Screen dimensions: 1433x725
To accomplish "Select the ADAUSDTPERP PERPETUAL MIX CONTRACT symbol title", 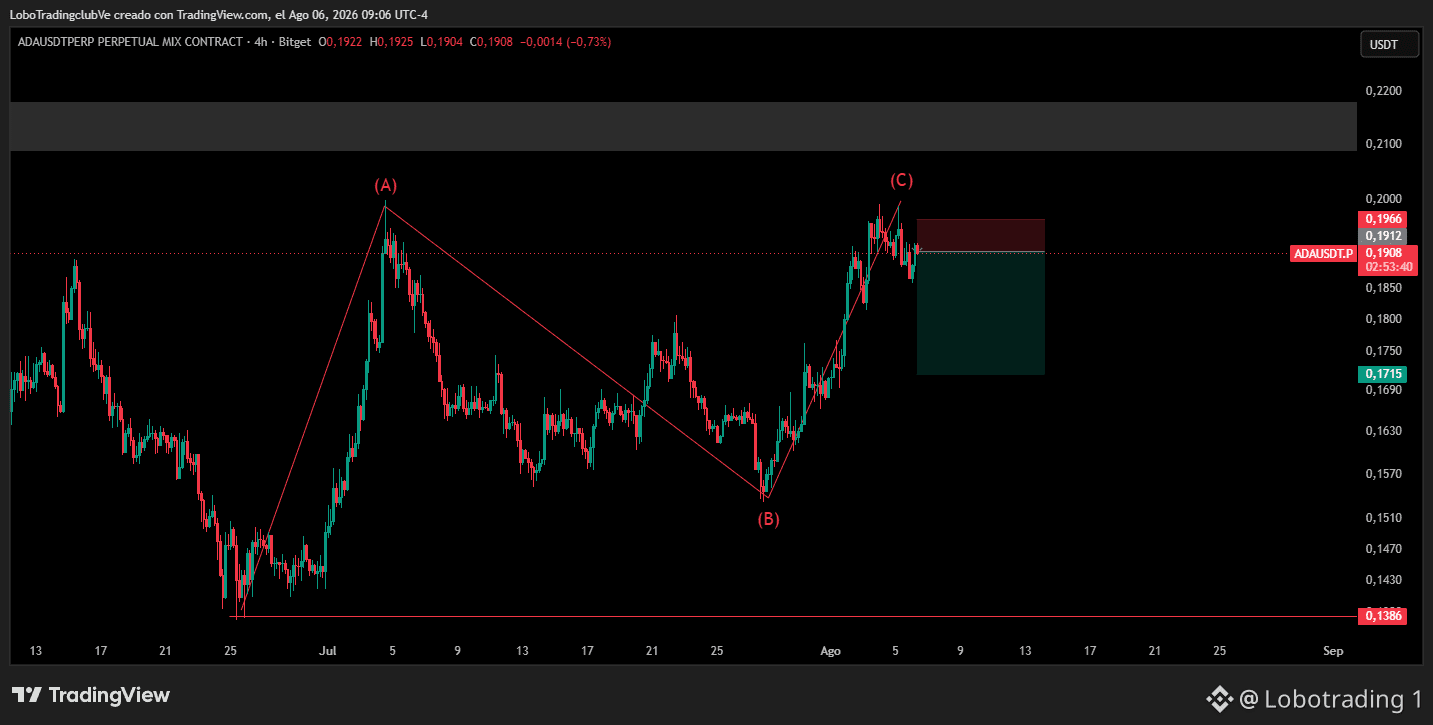I will coord(130,42).
